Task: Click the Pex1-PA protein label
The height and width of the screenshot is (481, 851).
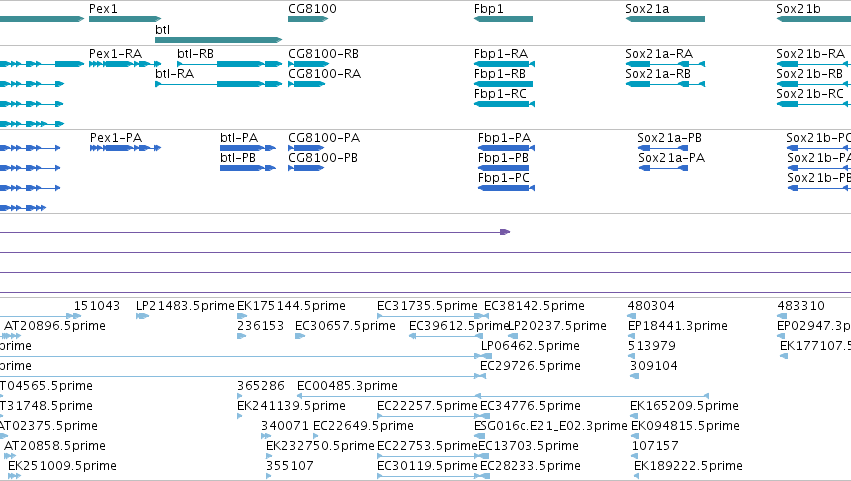Action: click(116, 138)
